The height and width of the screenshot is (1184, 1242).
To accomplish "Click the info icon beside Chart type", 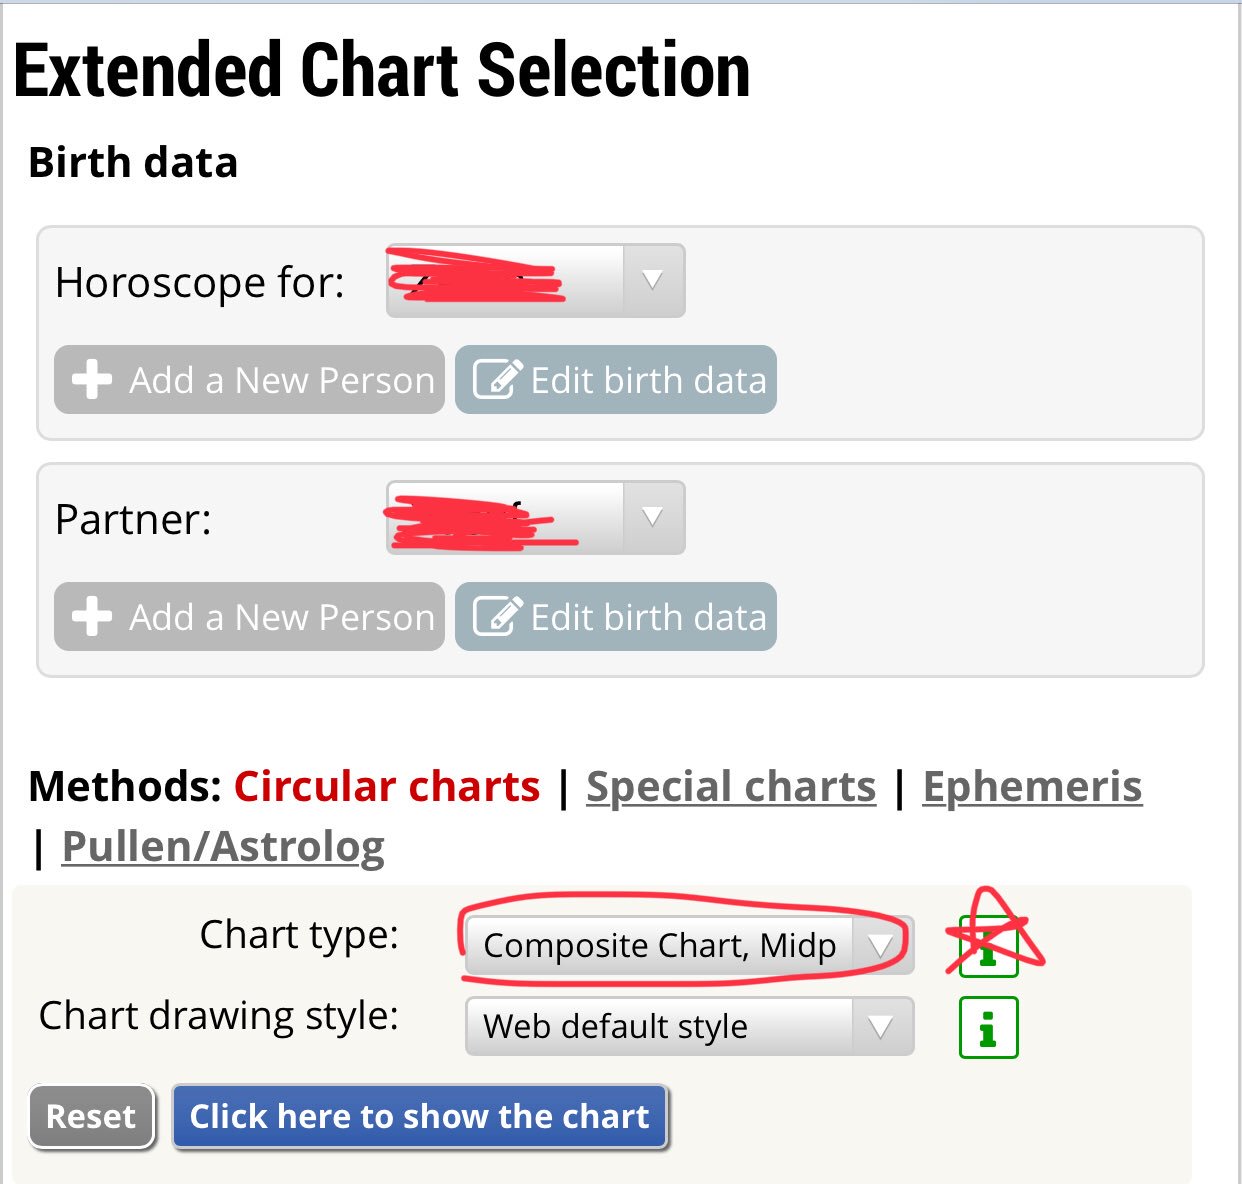I will [988, 946].
